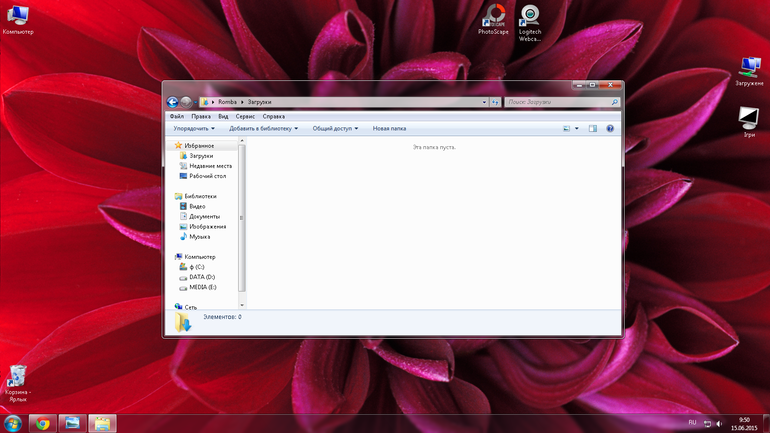Open the Logitech Webcam desktop icon
770x433 pixels.
tap(529, 15)
